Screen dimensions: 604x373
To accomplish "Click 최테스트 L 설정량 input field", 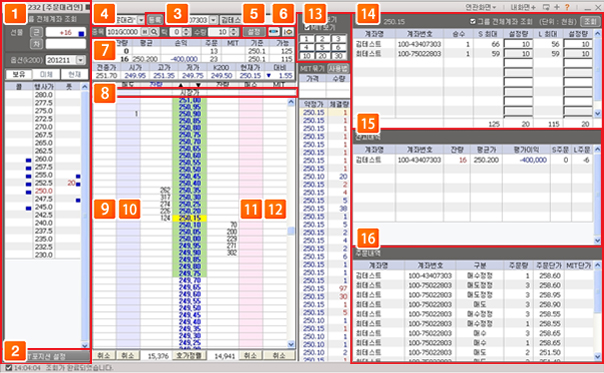I will click(578, 54).
